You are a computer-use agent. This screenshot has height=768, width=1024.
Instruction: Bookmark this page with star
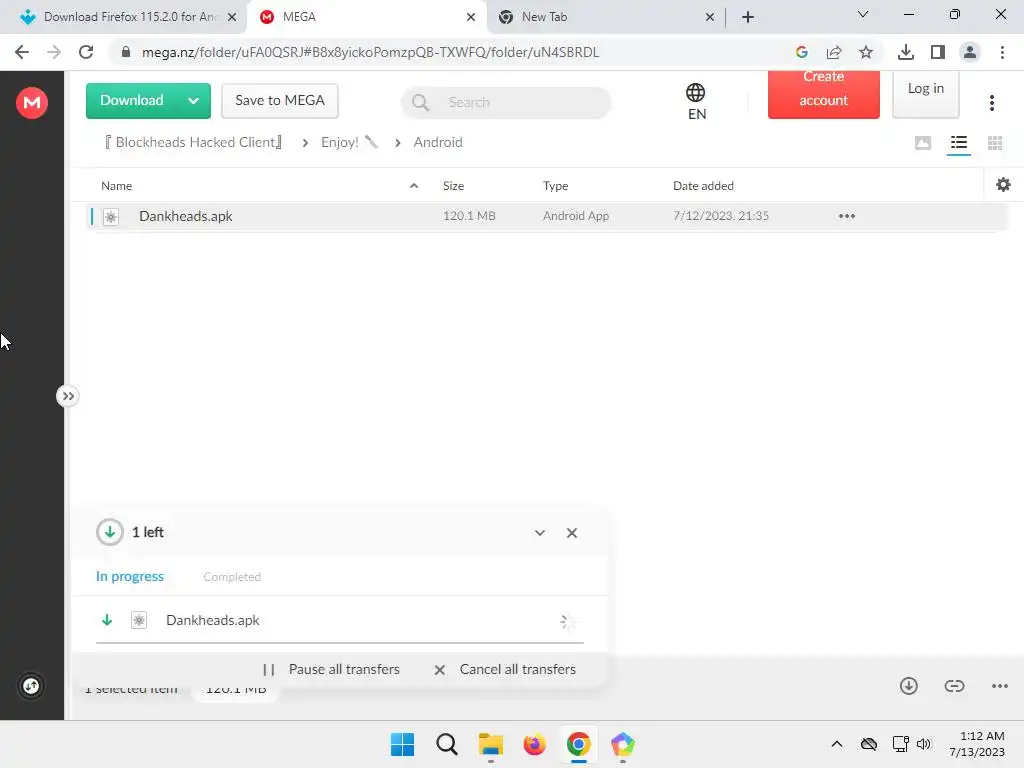[x=865, y=52]
